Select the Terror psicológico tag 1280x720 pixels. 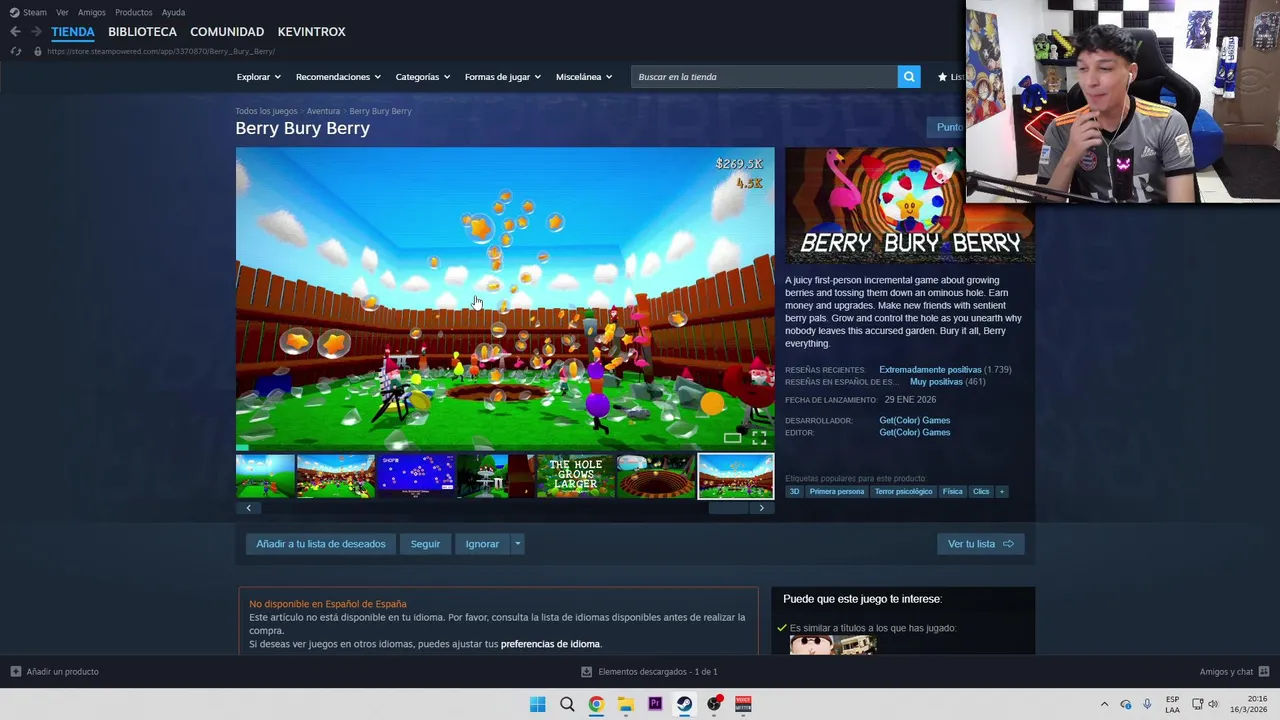coord(903,492)
